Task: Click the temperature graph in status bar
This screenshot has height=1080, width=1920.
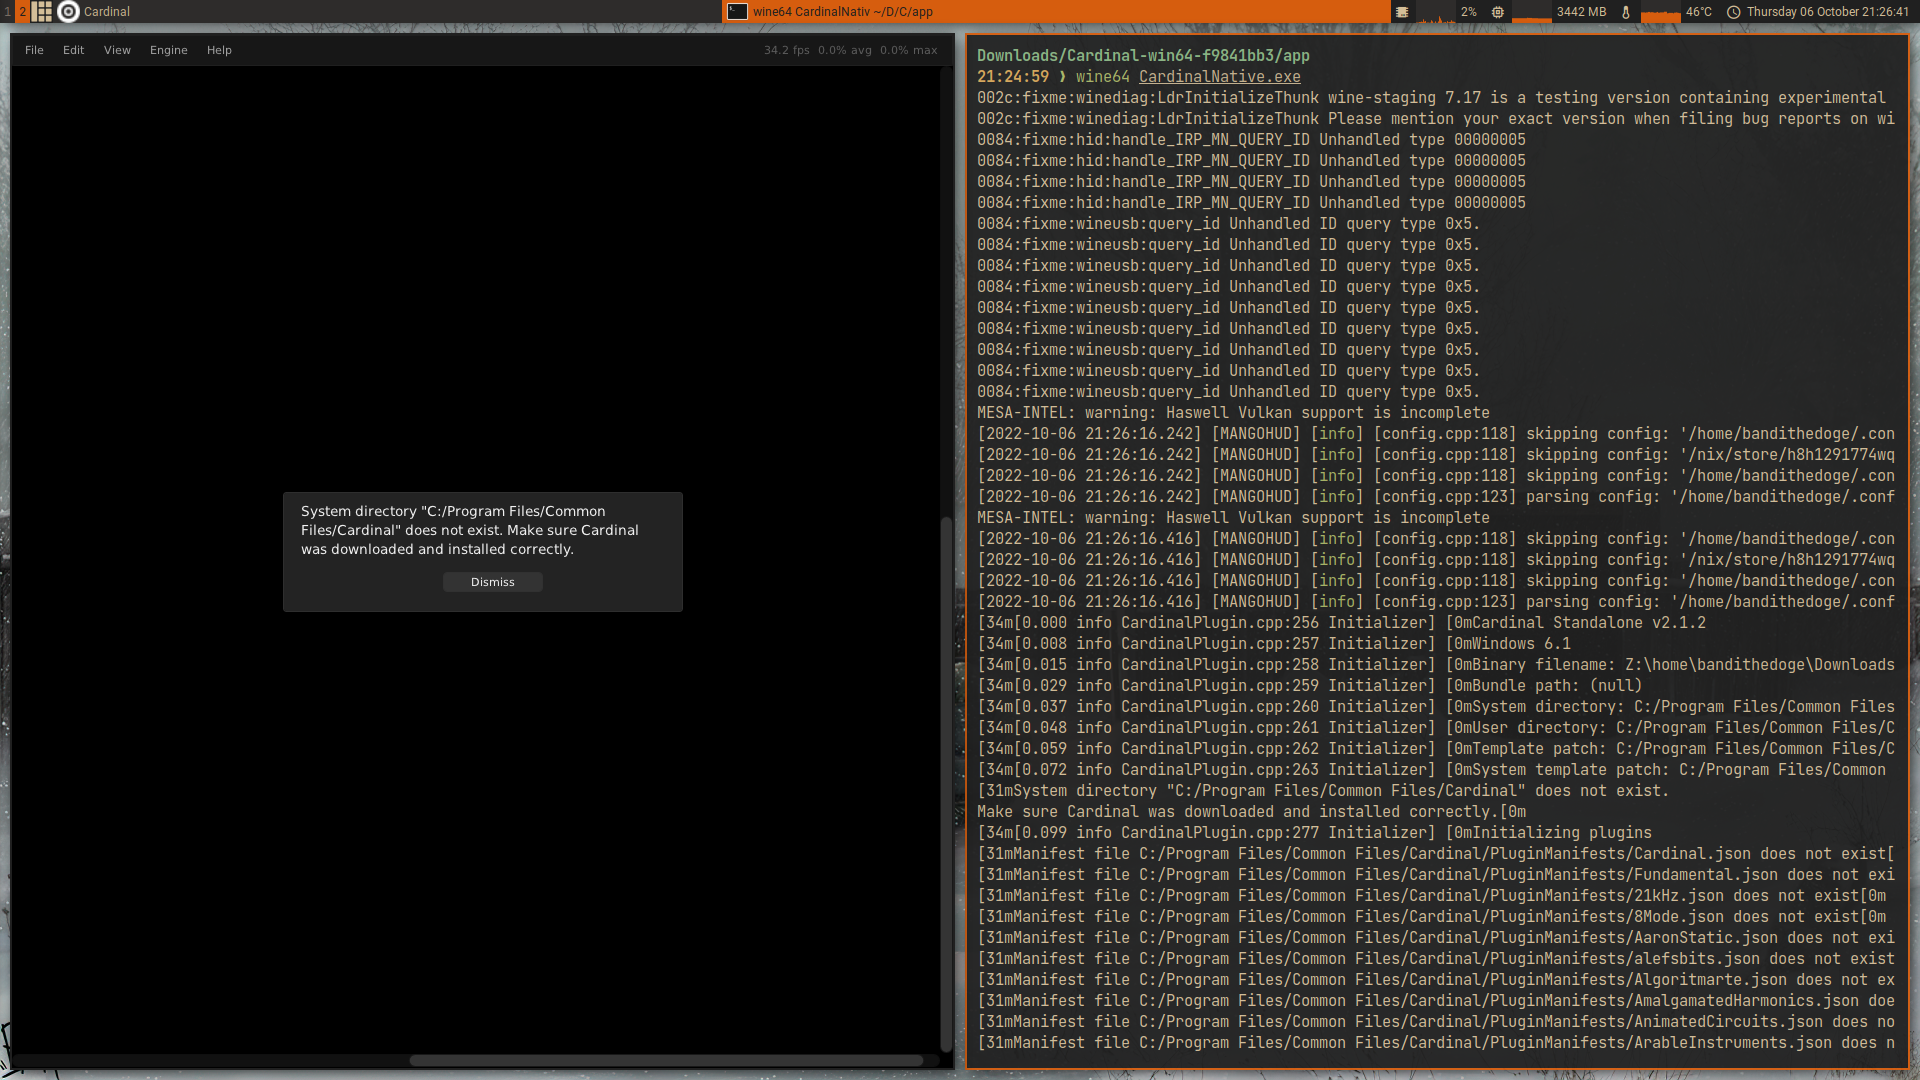Action: [x=1661, y=14]
